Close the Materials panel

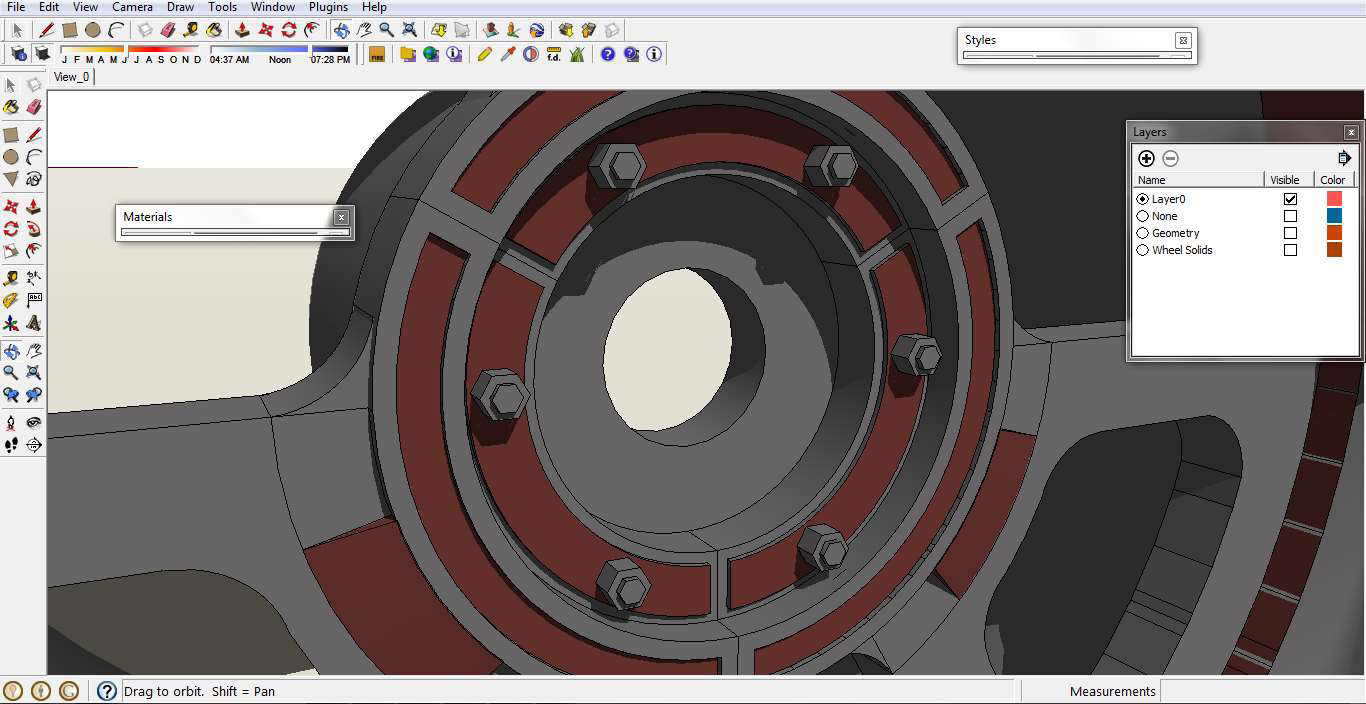(x=341, y=217)
